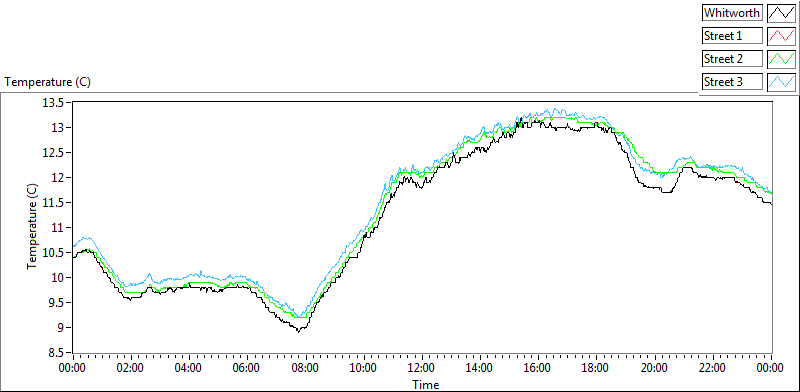Select the Street 2 legend label

point(732,59)
